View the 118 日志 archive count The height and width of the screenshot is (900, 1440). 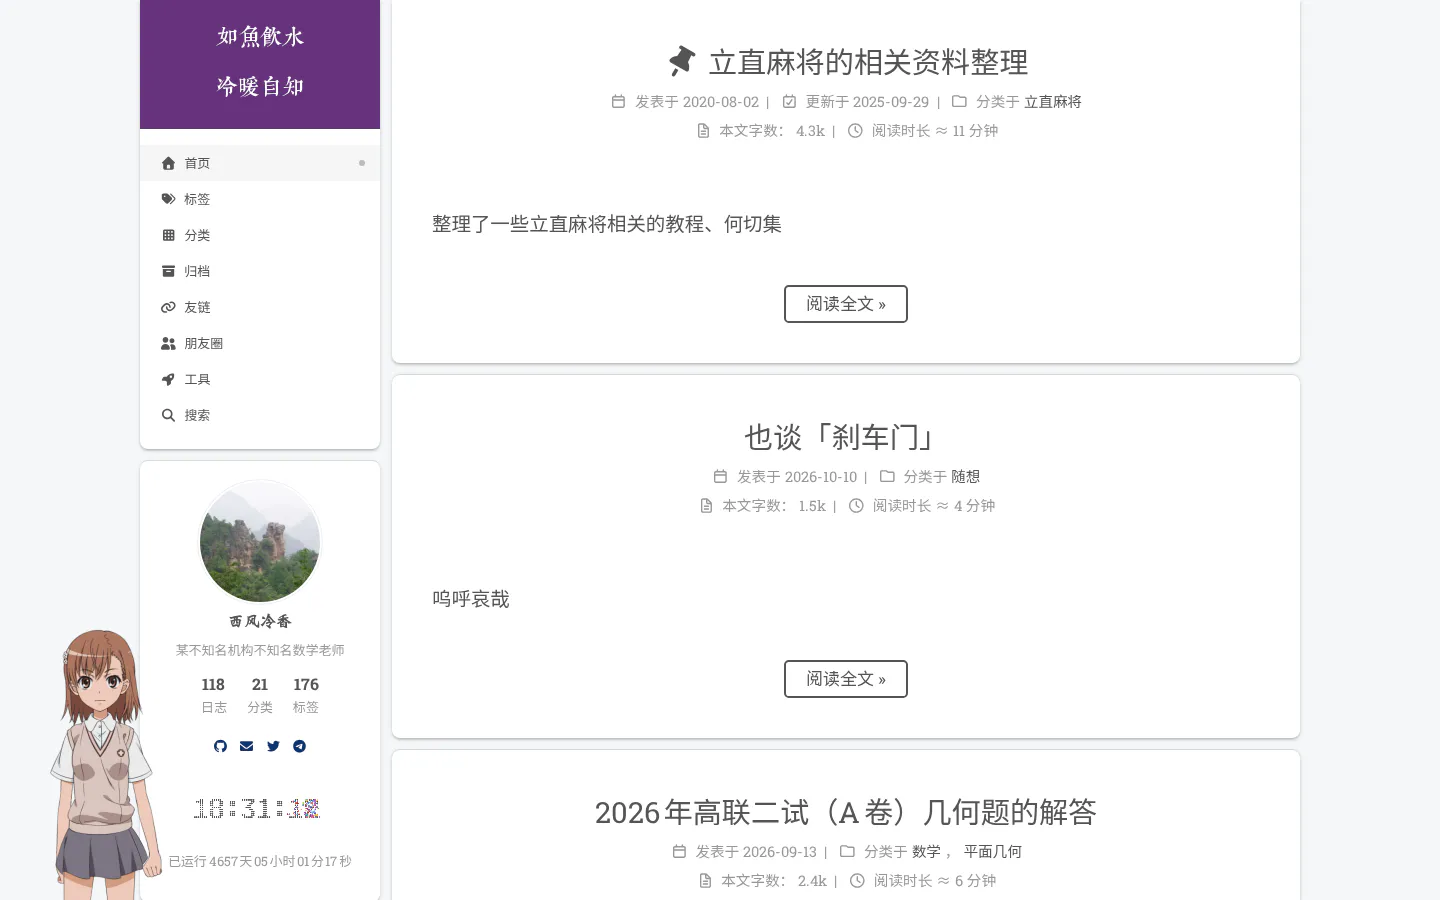[x=213, y=695]
